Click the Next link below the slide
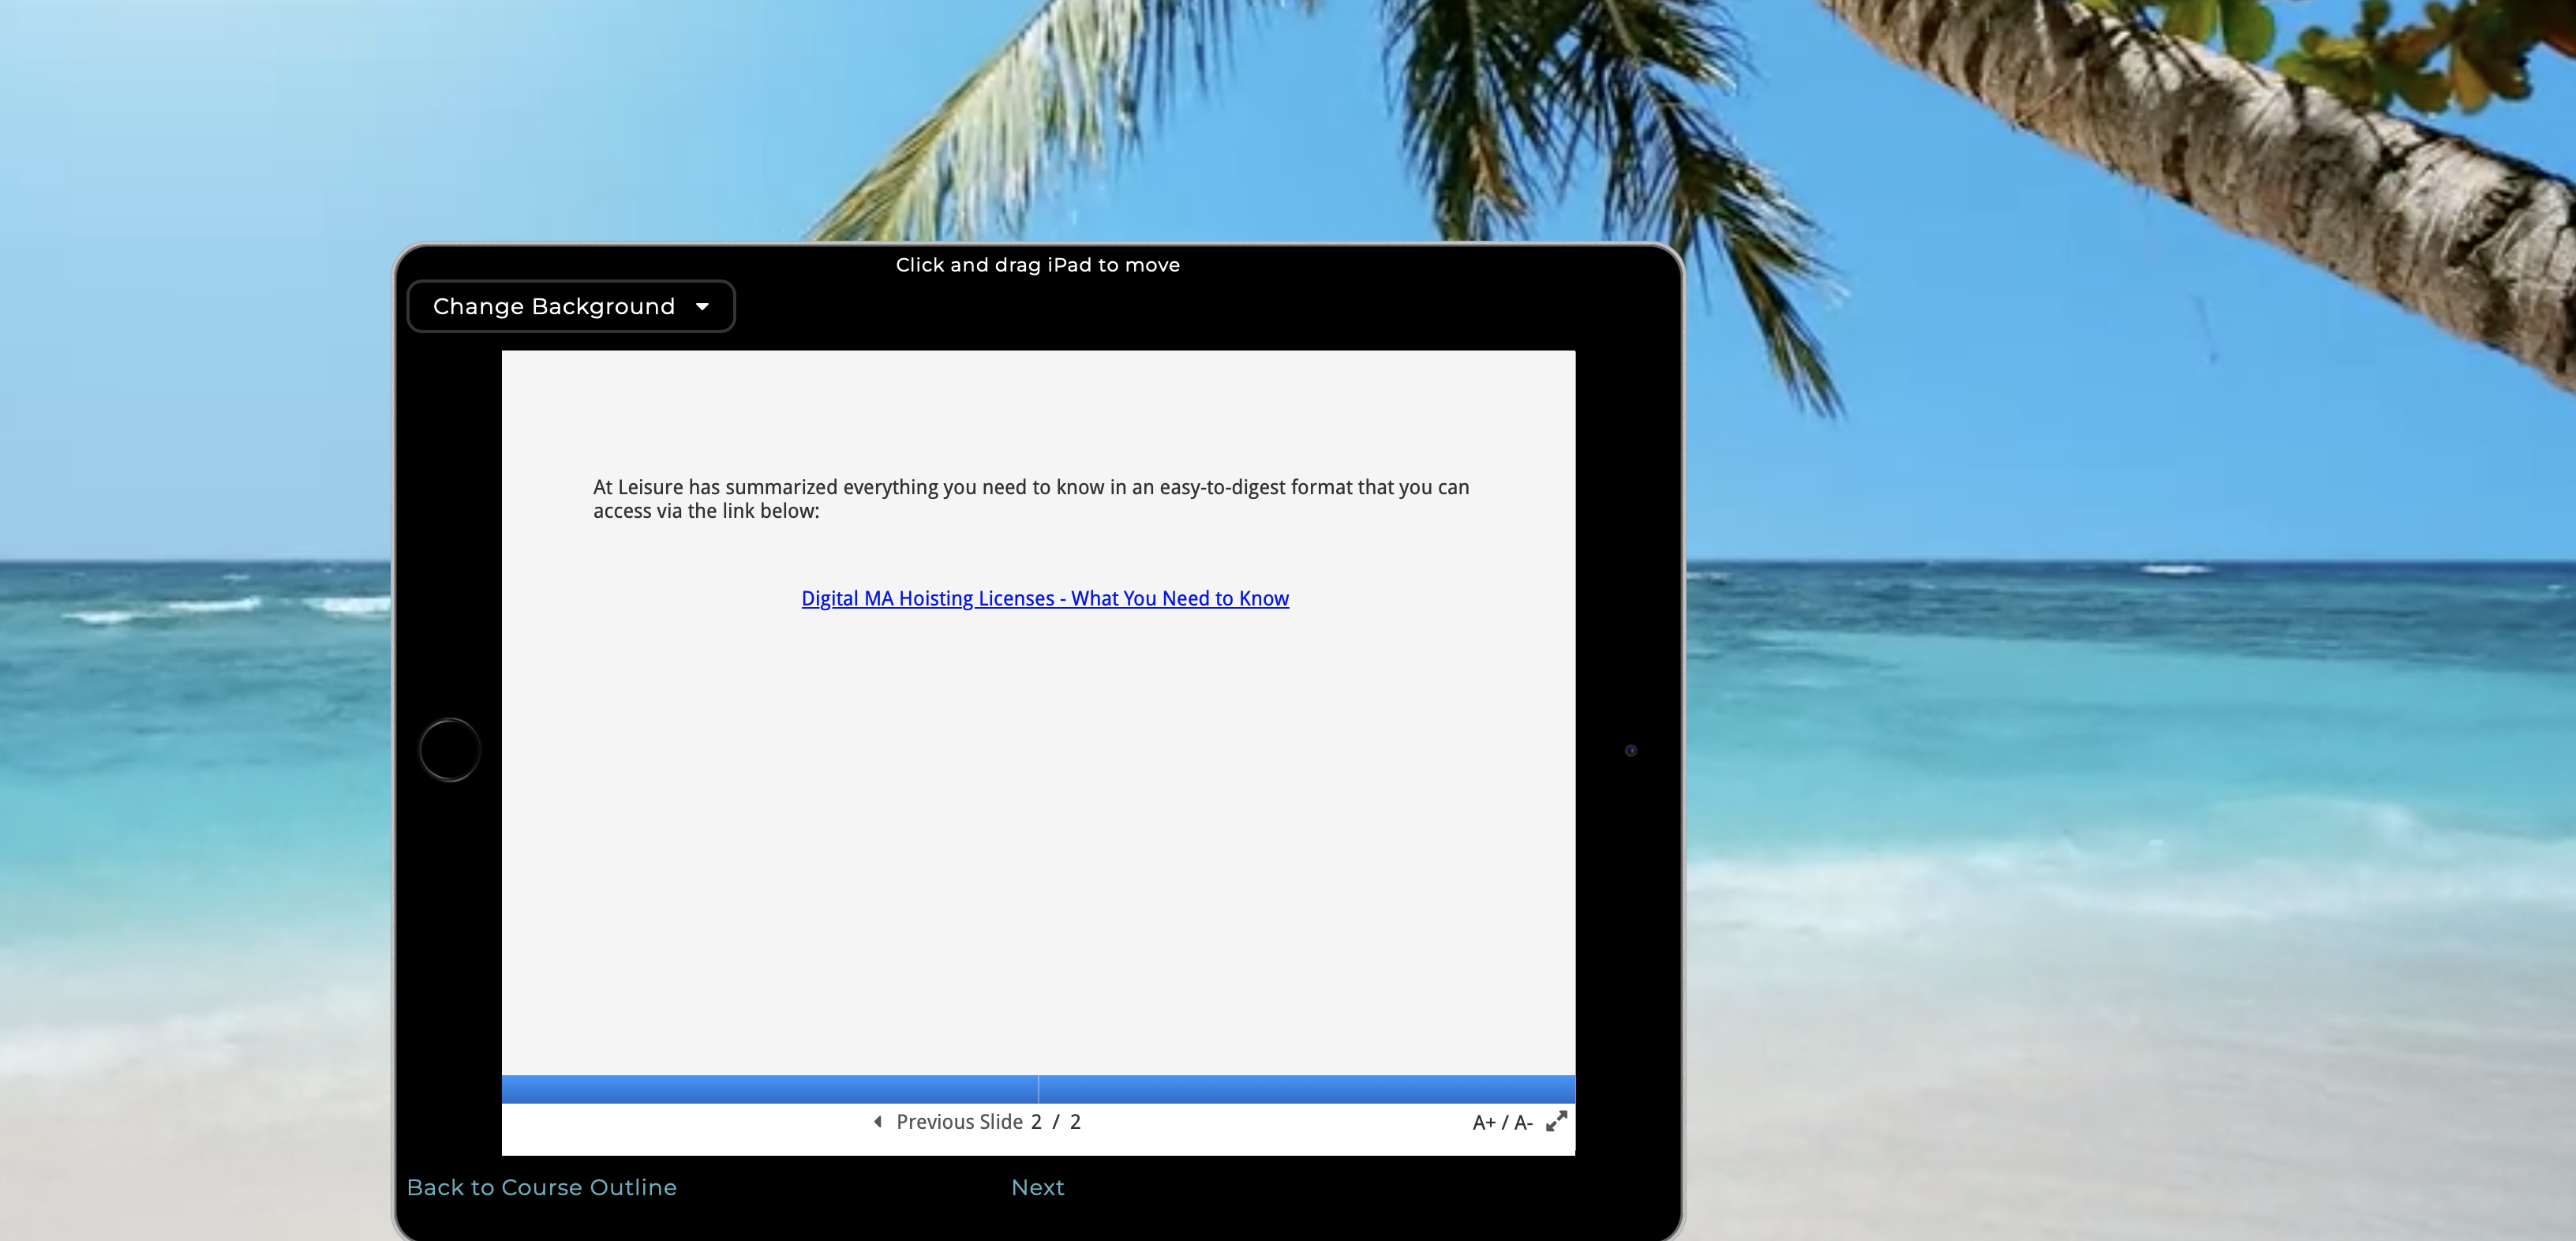The image size is (2576, 1241). (x=1037, y=1187)
